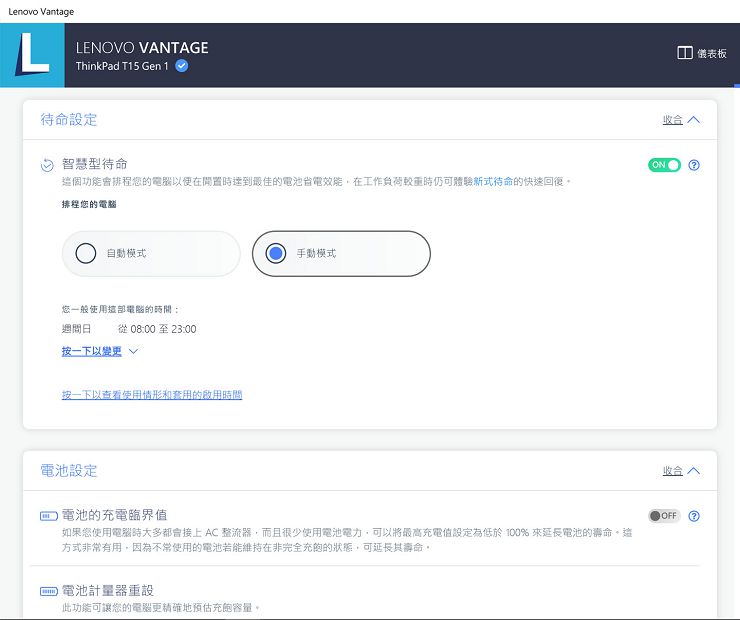Viewport: 740px width, 620px height.
Task: Click the 收合 link in 電池設定
Action: tap(673, 470)
